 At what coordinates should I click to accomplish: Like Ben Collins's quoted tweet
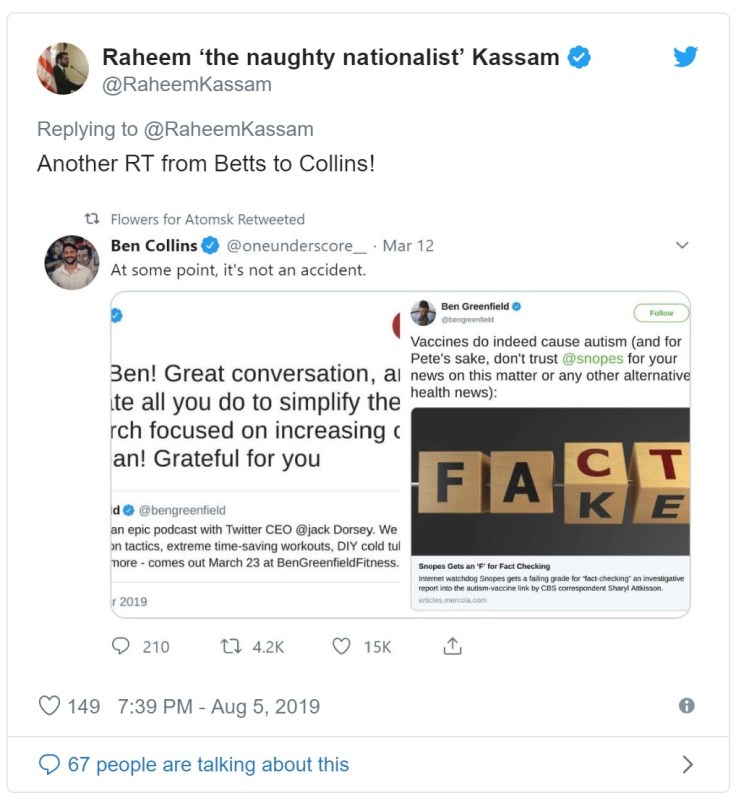point(341,647)
